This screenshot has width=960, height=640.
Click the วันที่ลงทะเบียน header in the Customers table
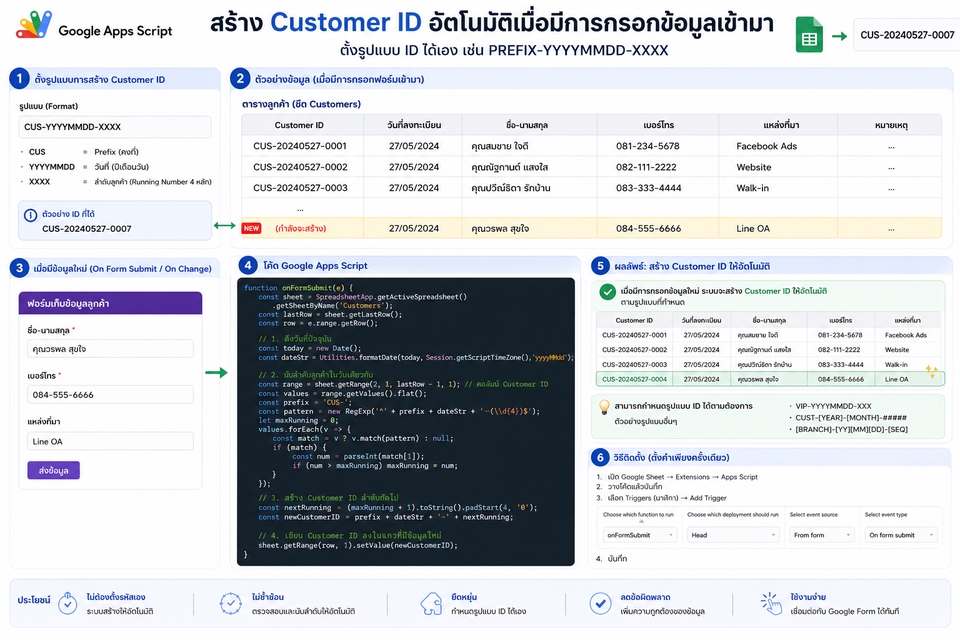414,125
